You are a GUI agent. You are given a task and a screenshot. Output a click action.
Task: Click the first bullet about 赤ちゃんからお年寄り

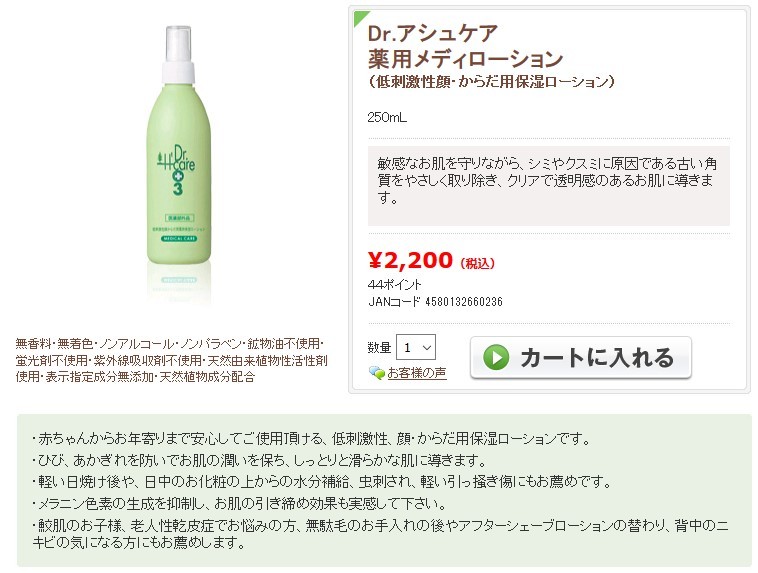[x=312, y=439]
